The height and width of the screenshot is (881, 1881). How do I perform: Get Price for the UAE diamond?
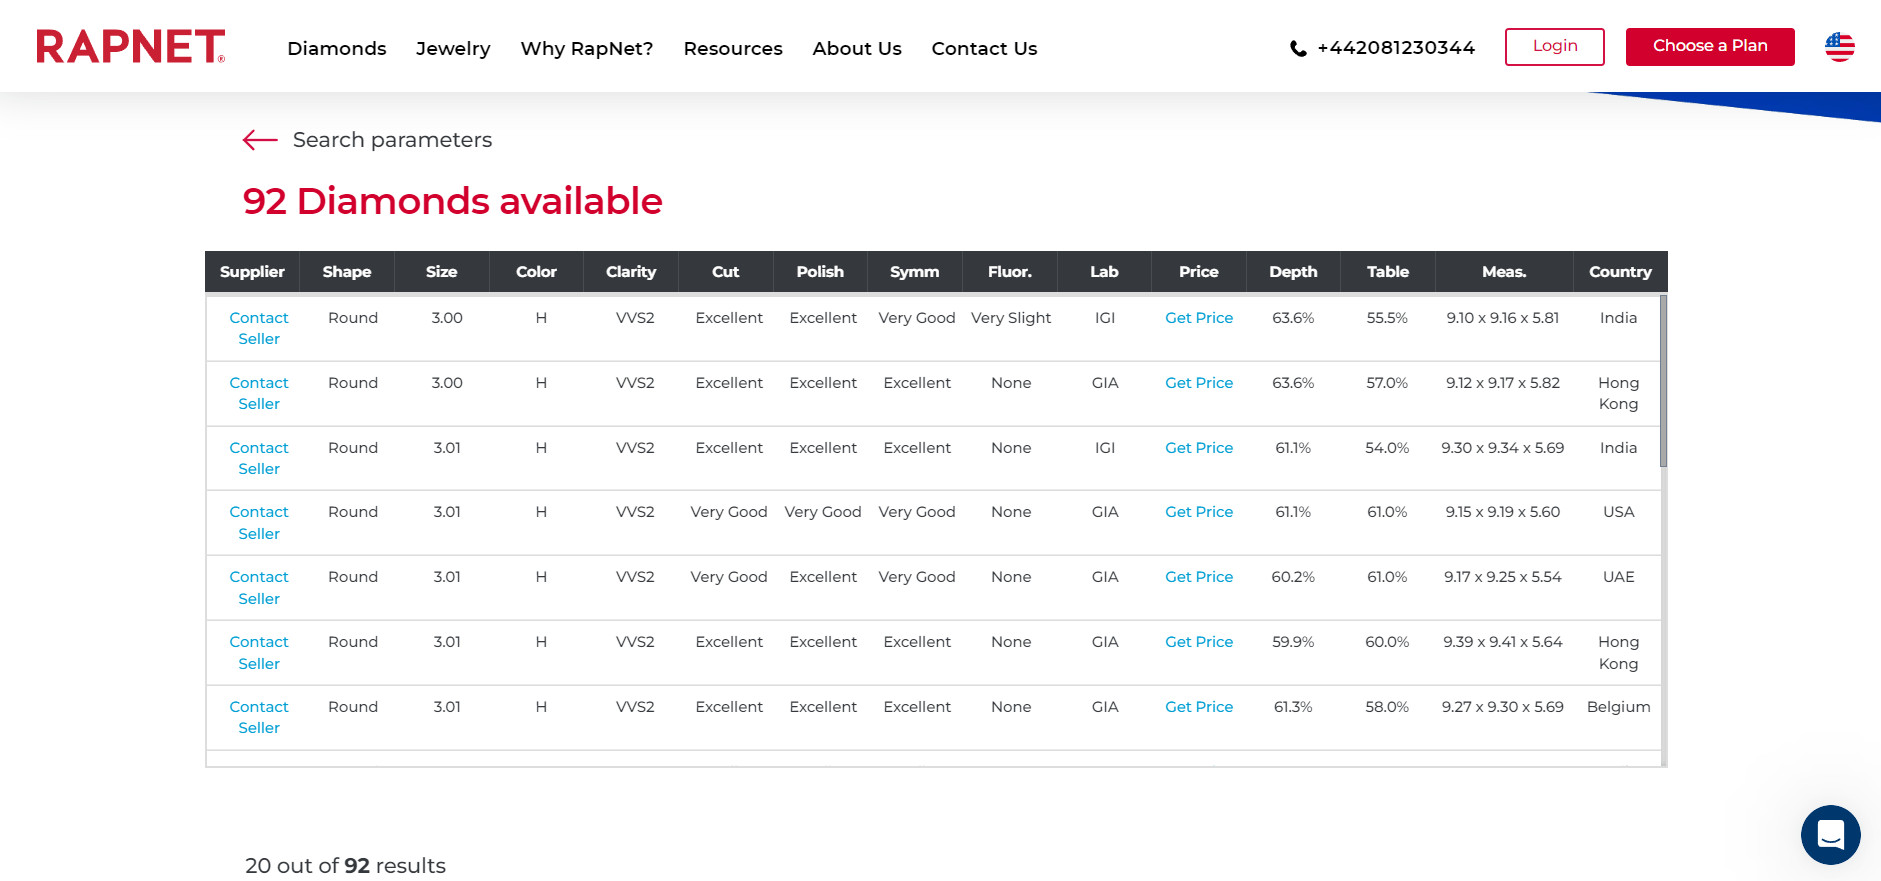click(x=1199, y=577)
